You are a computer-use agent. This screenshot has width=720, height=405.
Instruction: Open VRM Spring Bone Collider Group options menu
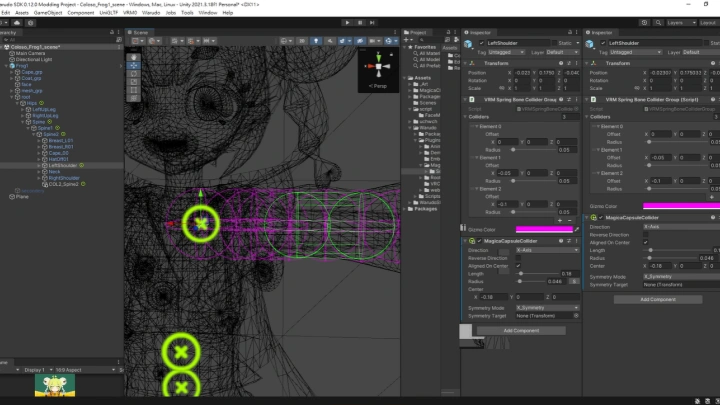[577, 100]
